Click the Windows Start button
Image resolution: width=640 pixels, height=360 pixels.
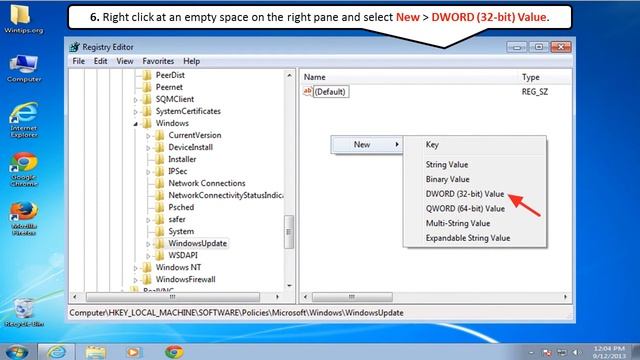16,352
